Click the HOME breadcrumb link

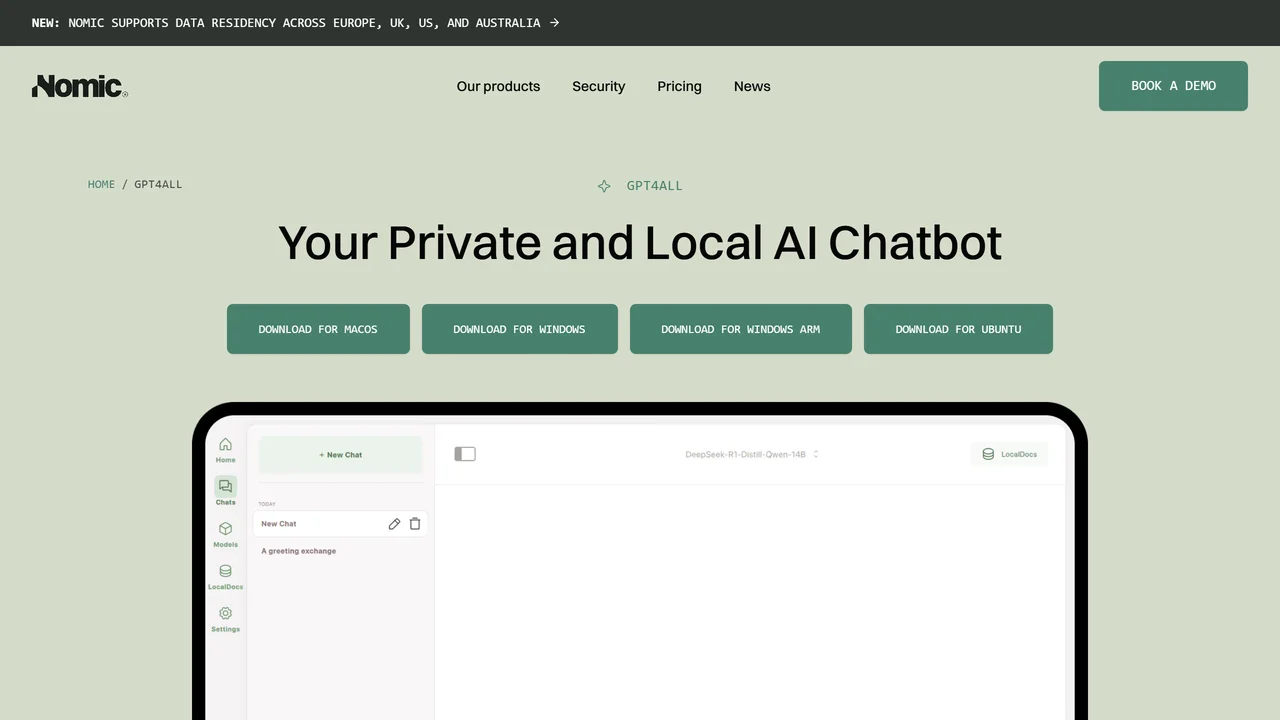coord(101,184)
